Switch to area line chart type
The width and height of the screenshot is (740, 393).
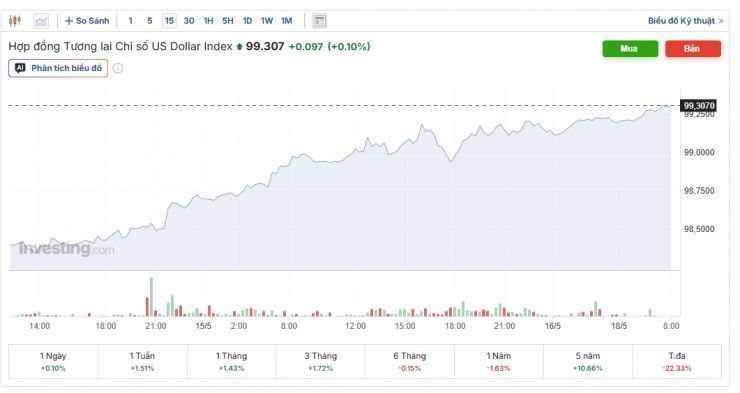pyautogui.click(x=41, y=21)
